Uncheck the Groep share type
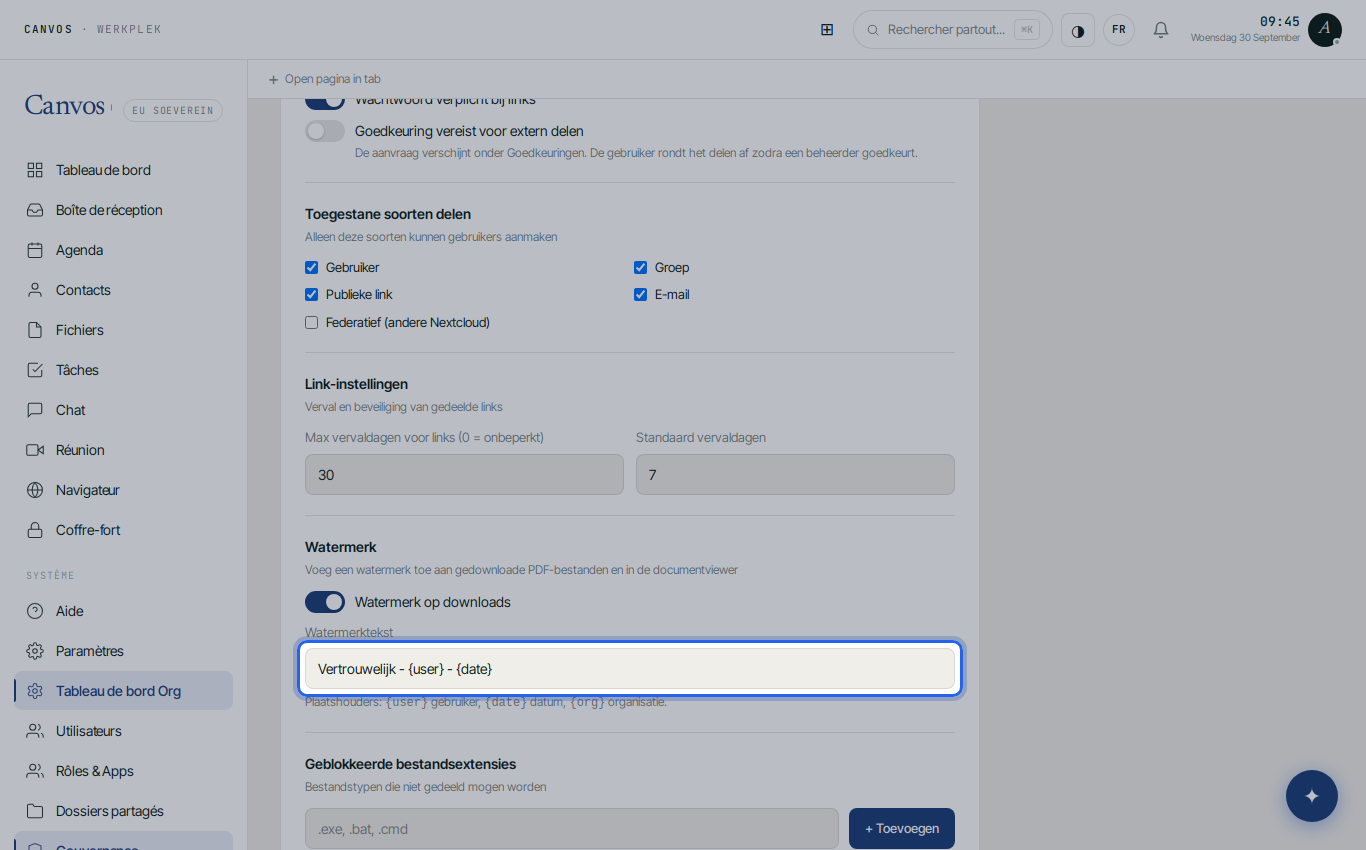 640,267
